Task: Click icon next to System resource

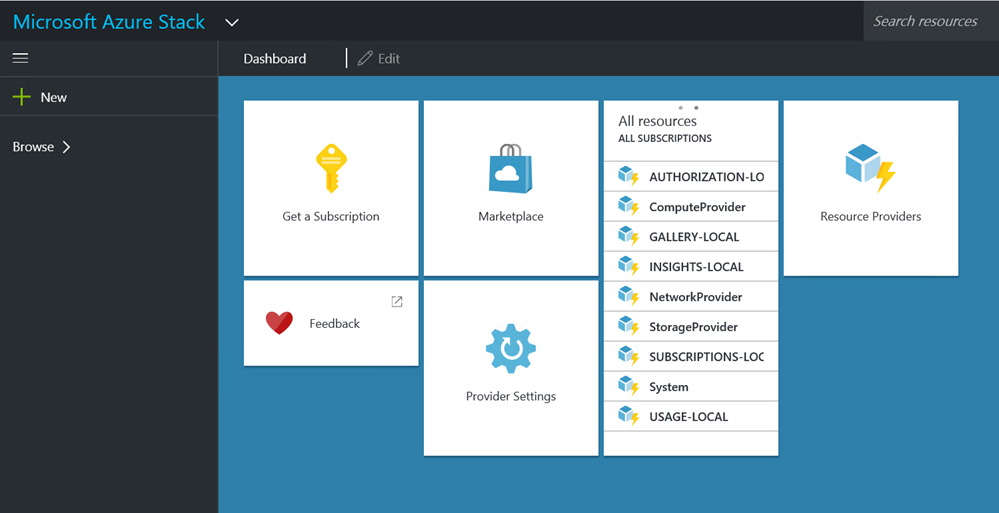Action: [629, 386]
